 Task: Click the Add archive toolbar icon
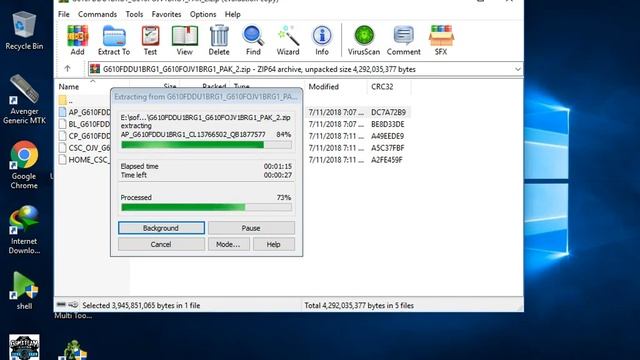pyautogui.click(x=77, y=40)
